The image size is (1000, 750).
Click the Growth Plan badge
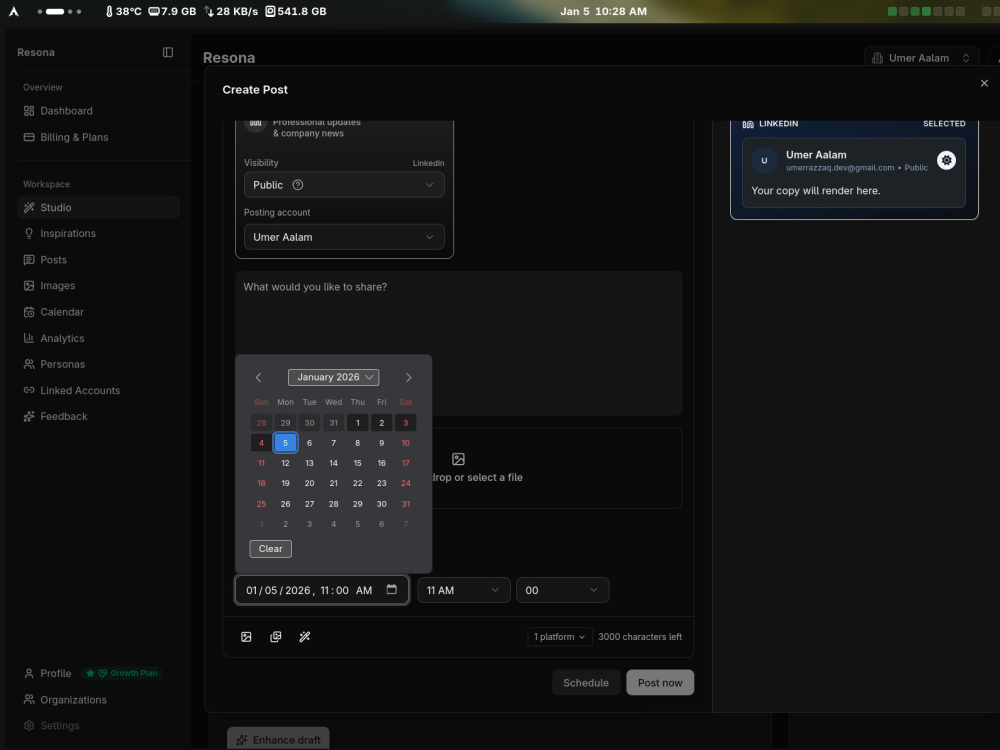pyautogui.click(x=122, y=673)
